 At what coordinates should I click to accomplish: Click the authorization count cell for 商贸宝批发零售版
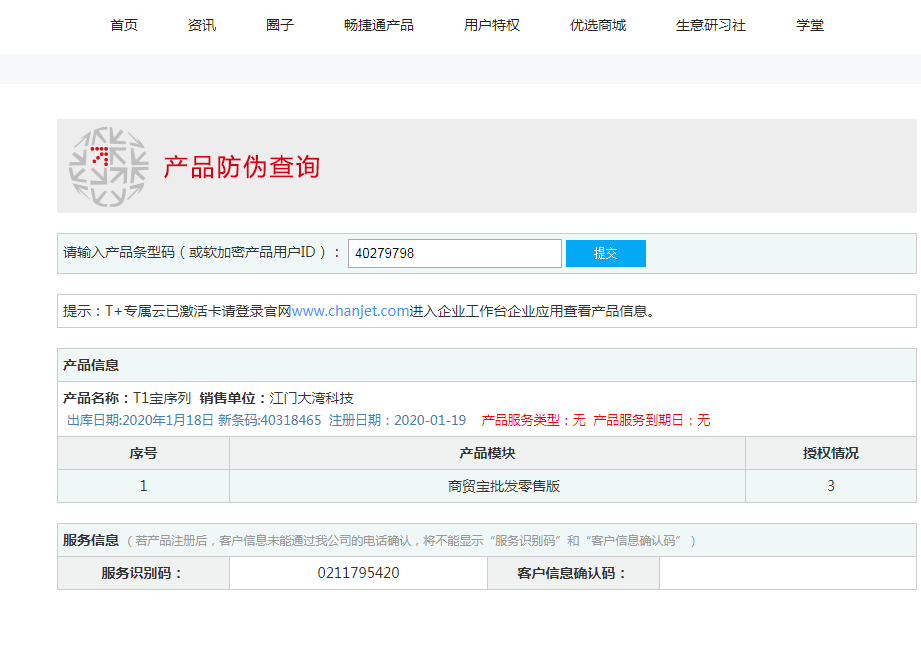[x=831, y=486]
